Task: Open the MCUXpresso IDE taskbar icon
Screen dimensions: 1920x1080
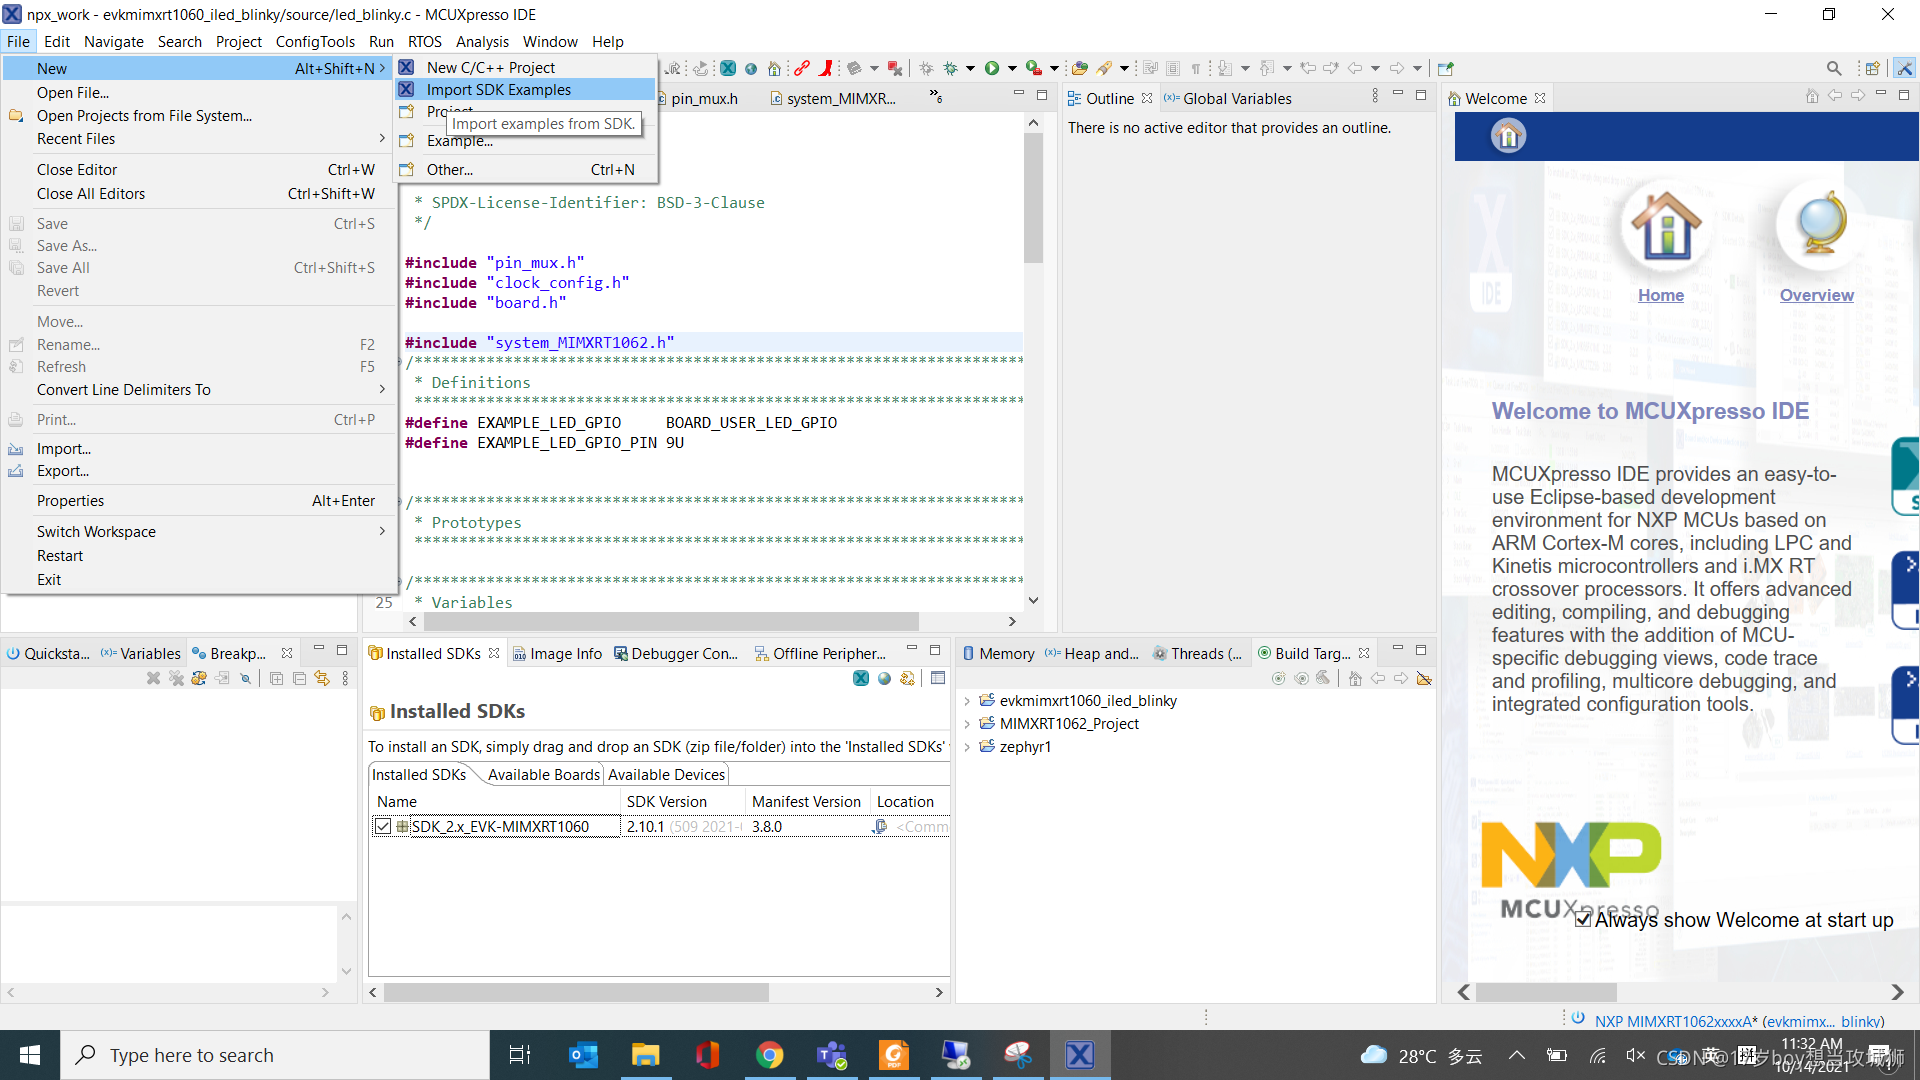Action: pyautogui.click(x=1079, y=1055)
